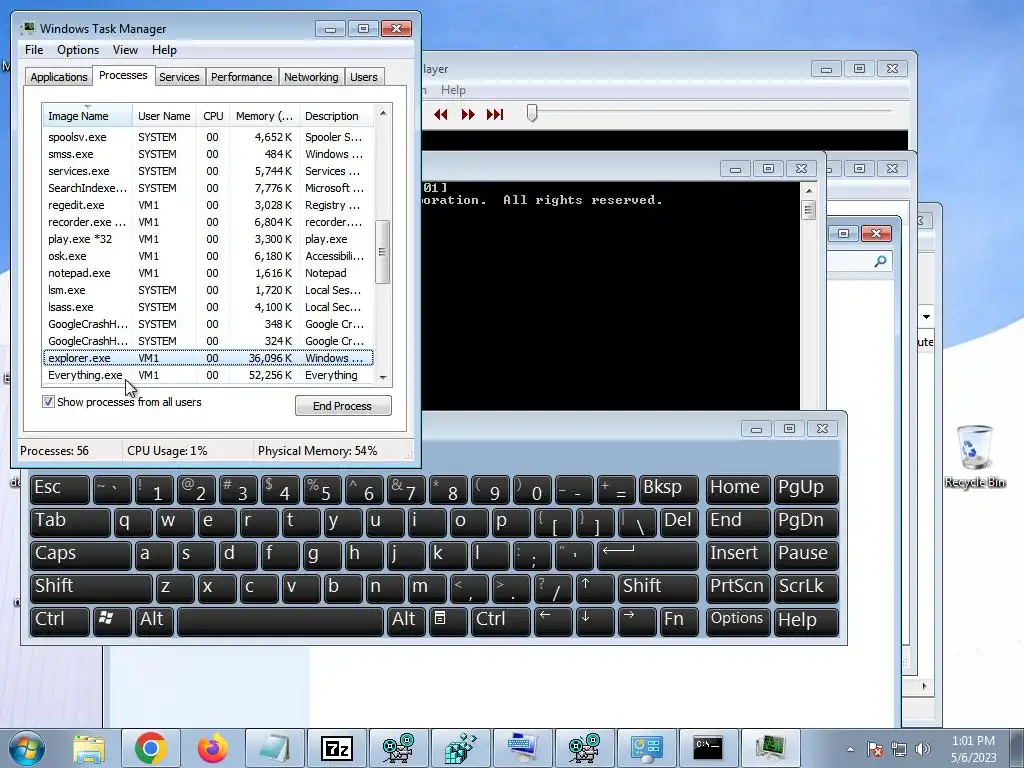Screen dimensions: 1024x768
Task: Open the Command Prompt taskbar icon
Action: pos(708,748)
